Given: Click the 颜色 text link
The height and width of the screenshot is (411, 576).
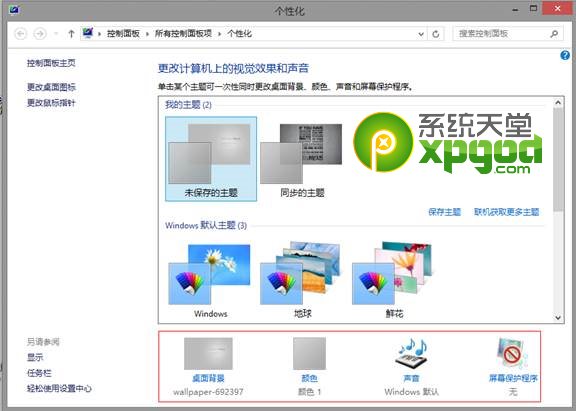Looking at the screenshot, I should coord(309,378).
